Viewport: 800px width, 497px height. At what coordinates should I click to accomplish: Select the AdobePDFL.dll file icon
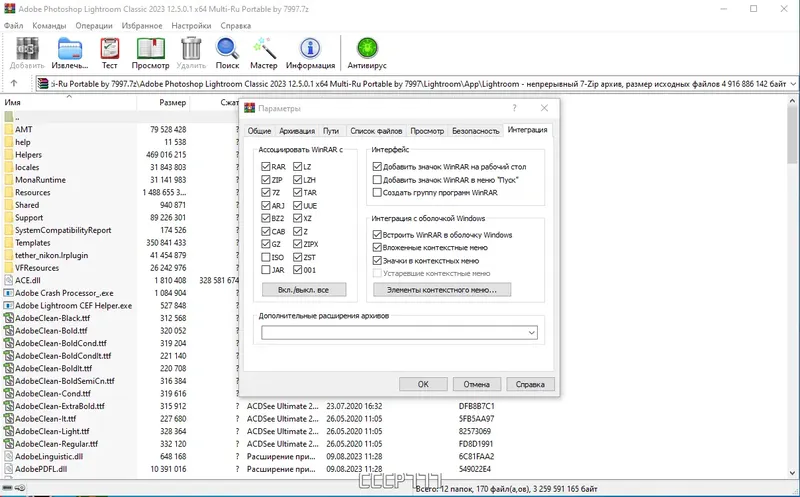tap(9, 469)
